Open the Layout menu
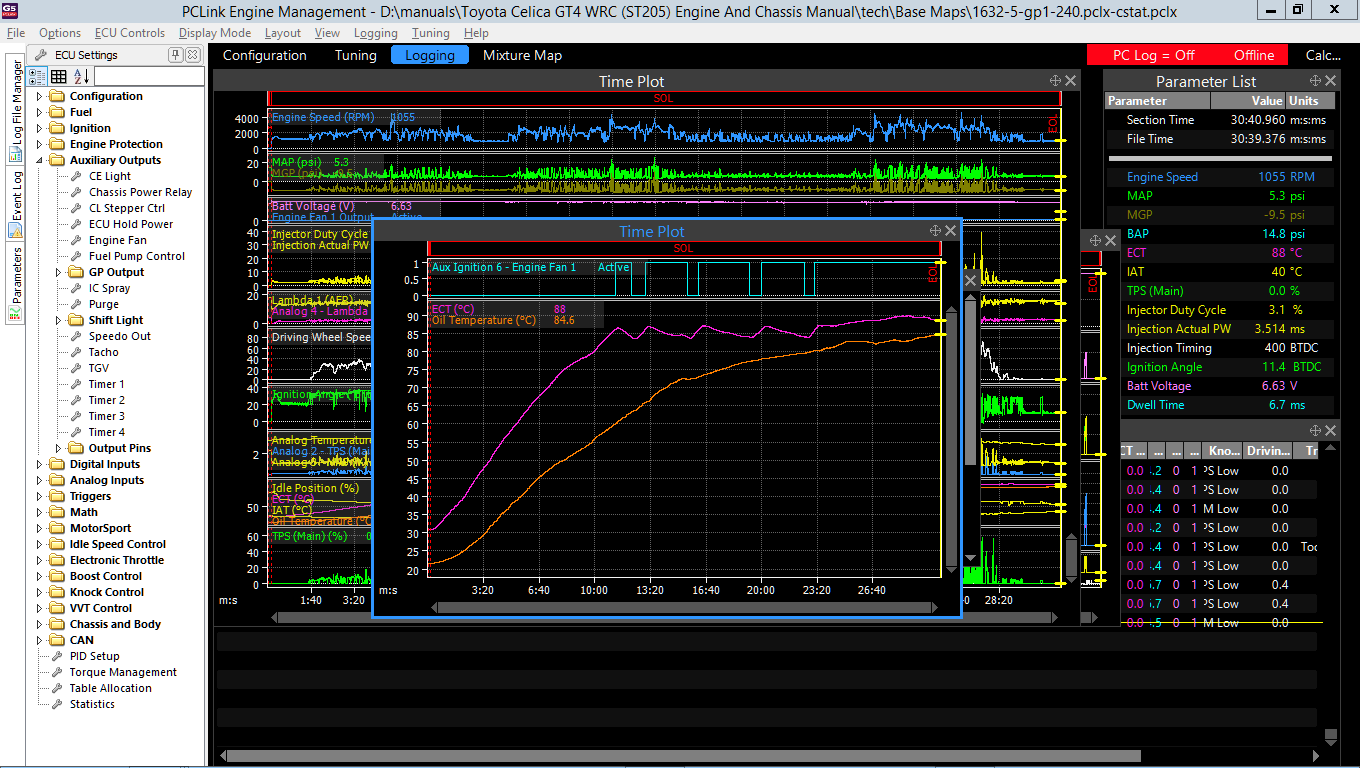Image resolution: width=1360 pixels, height=768 pixels. pyautogui.click(x=283, y=33)
